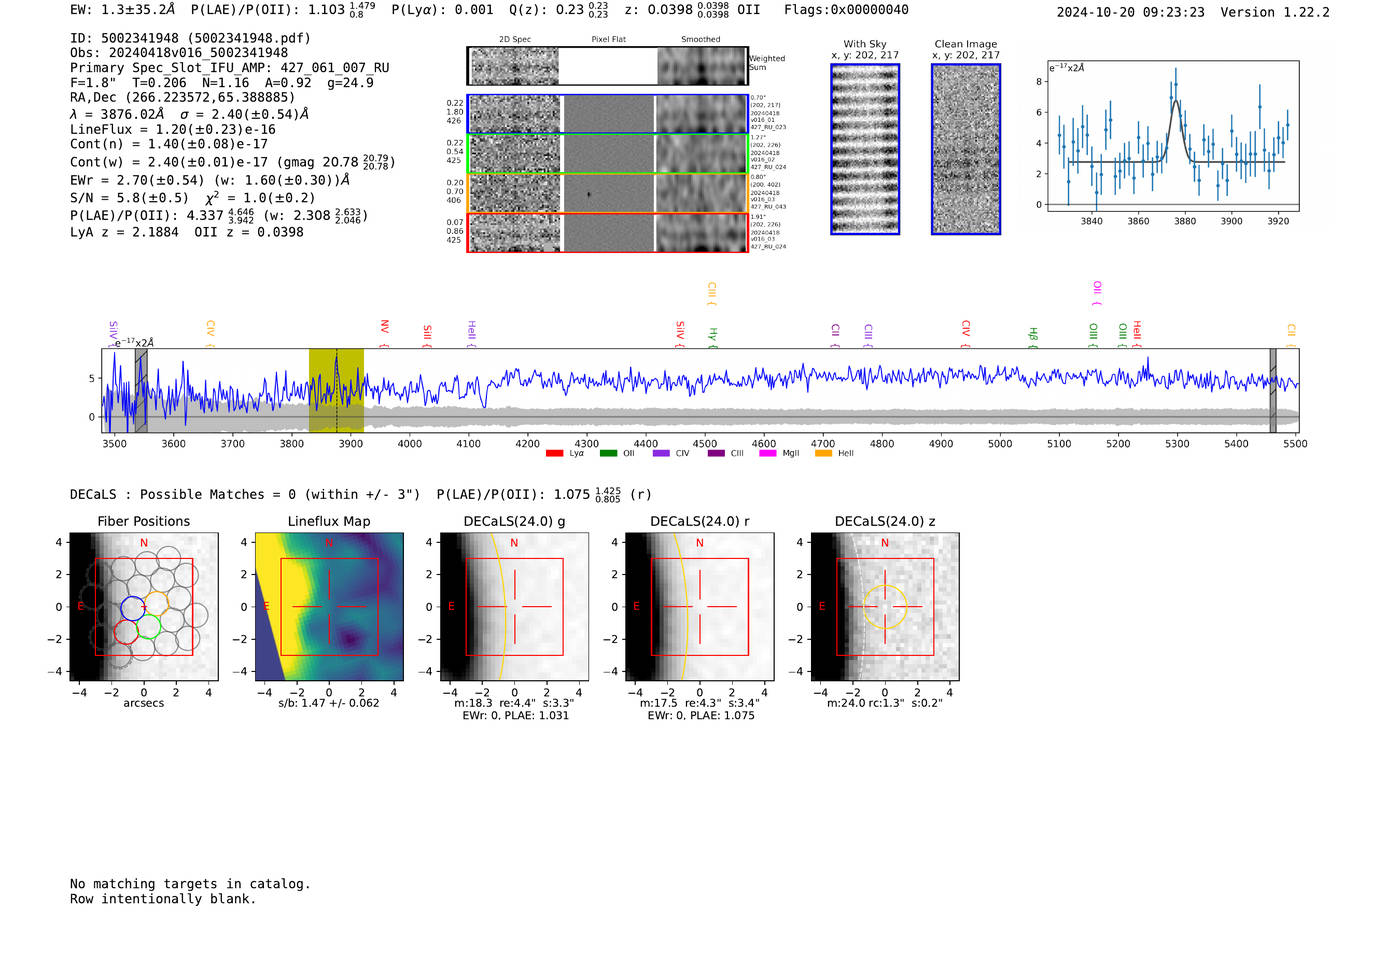Click the yellow aperture circle in DECaLS z
1400x953 pixels.
pyautogui.click(x=885, y=607)
